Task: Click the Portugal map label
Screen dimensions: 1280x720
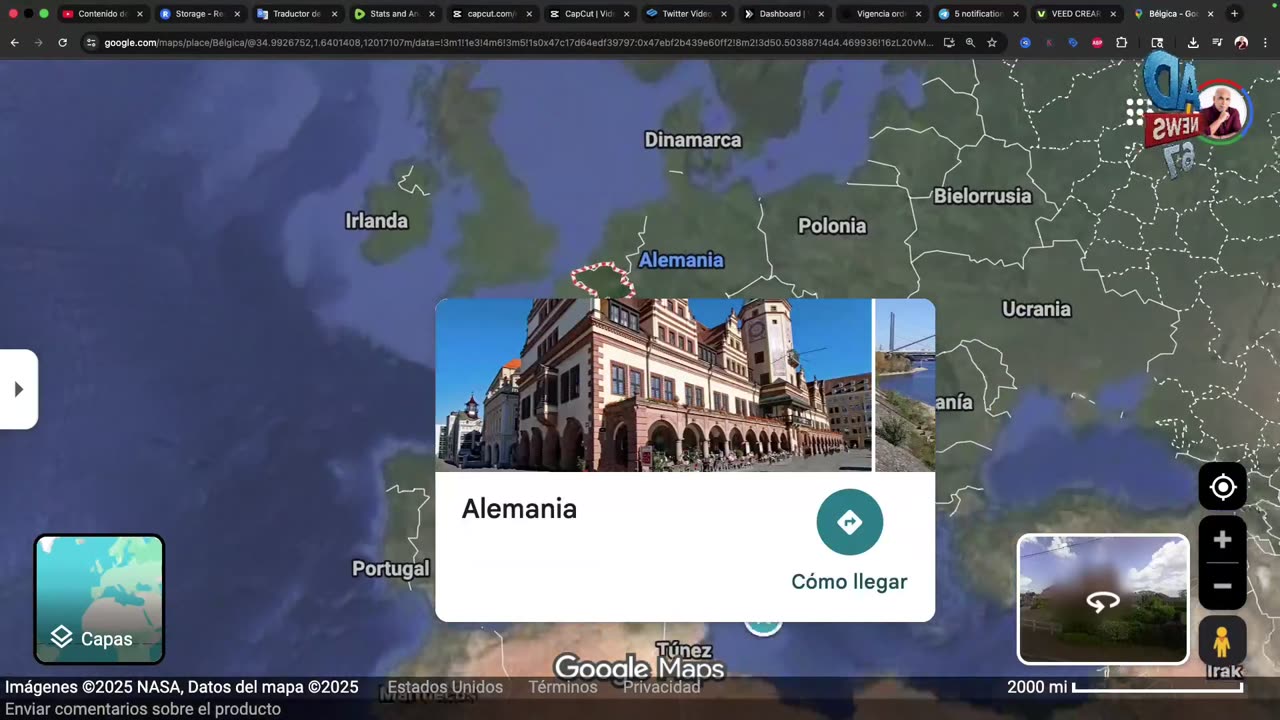Action: (x=391, y=569)
